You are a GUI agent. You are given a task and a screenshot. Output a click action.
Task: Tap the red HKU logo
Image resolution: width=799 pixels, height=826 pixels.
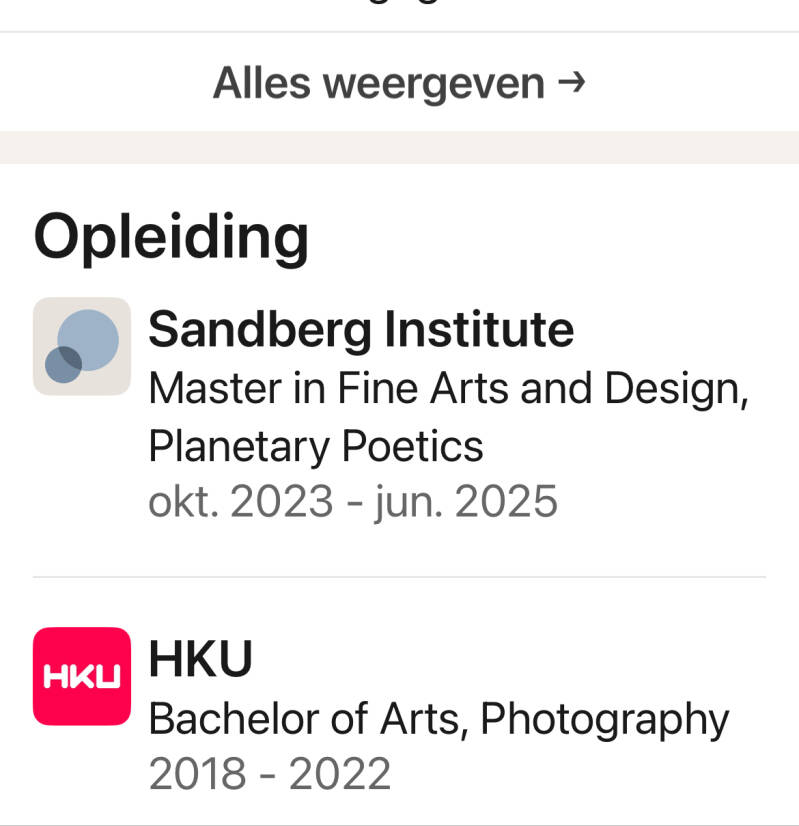pyautogui.click(x=82, y=676)
